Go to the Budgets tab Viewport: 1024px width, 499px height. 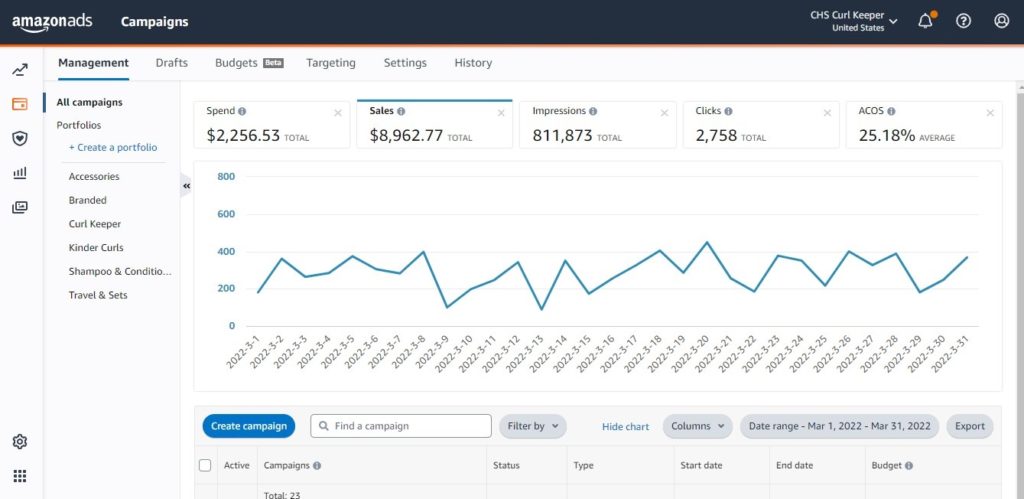[237, 63]
